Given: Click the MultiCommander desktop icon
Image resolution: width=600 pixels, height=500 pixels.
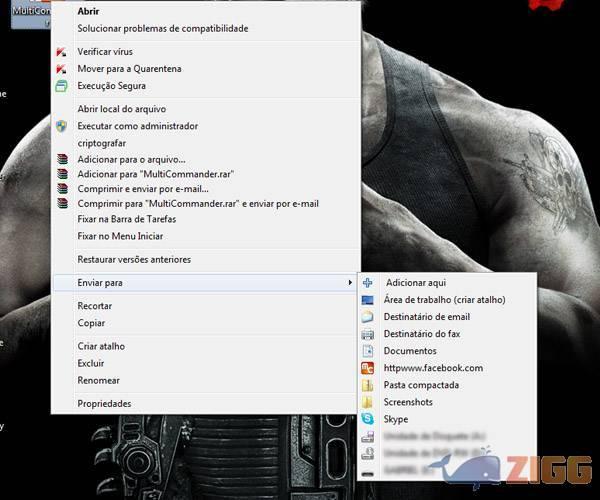Looking at the screenshot, I should 25,8.
